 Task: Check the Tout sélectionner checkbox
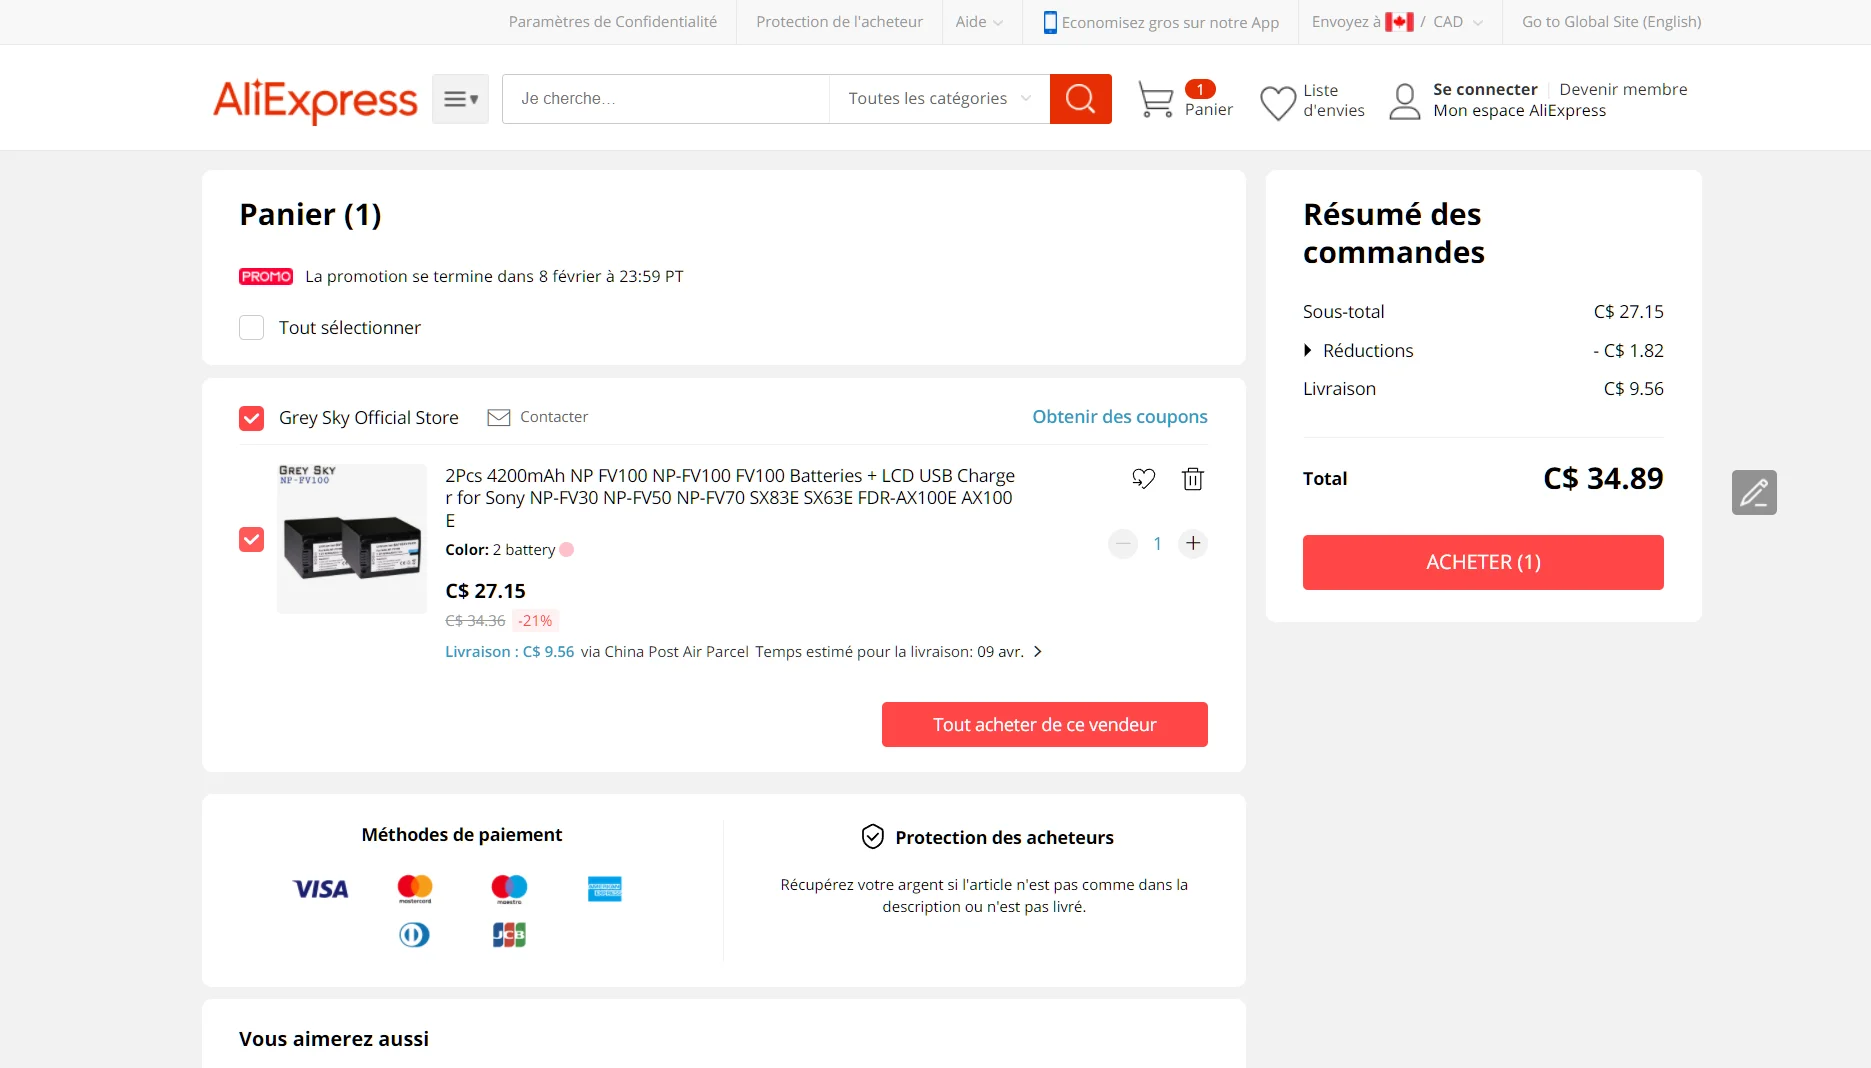(x=251, y=328)
